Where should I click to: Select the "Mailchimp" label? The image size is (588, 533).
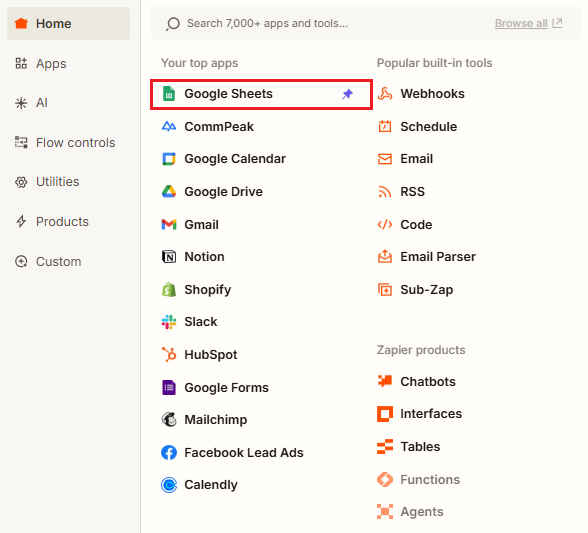coord(216,420)
